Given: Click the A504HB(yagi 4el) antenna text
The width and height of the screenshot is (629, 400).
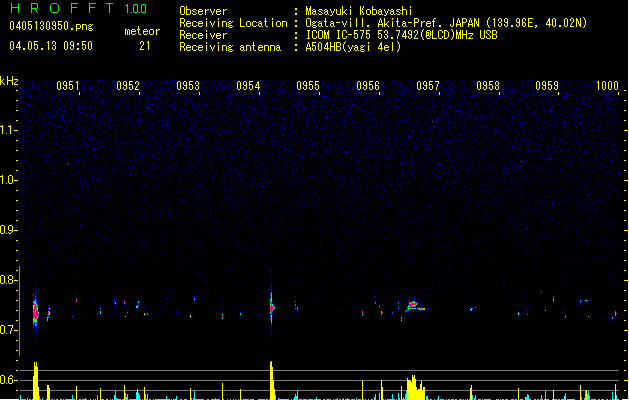Looking at the screenshot, I should tap(353, 47).
